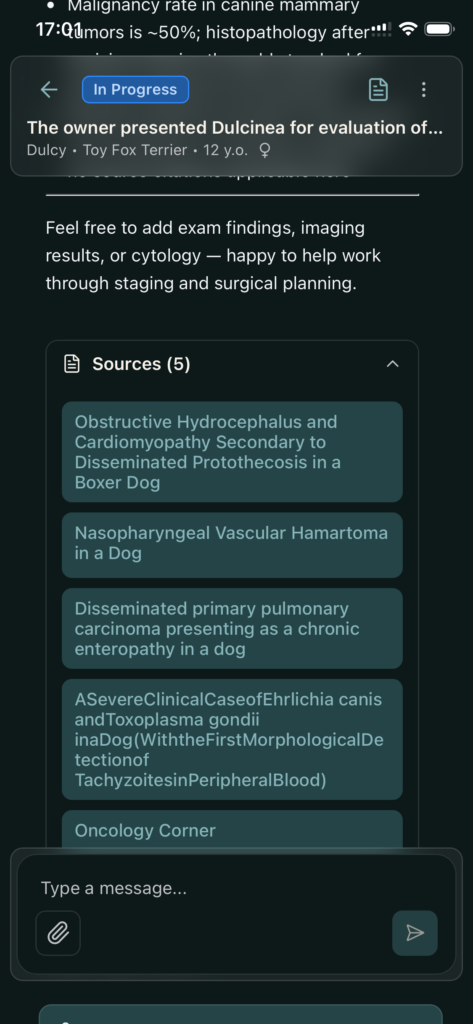Tap the female gender symbol icon
473x1024 pixels.
pyautogui.click(x=265, y=150)
